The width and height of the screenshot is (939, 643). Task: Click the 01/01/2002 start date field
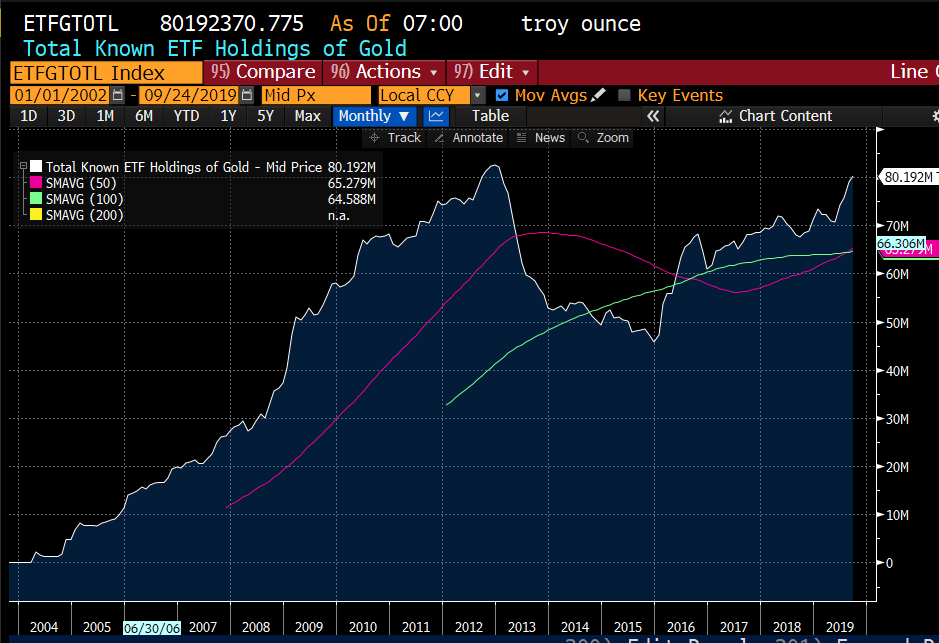(60, 95)
